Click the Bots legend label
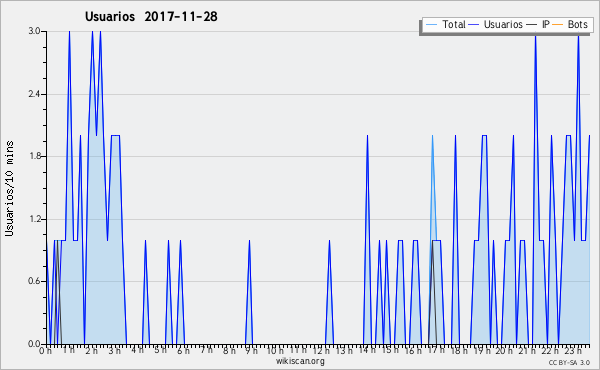Viewport: 600px width, 370px height. point(578,24)
